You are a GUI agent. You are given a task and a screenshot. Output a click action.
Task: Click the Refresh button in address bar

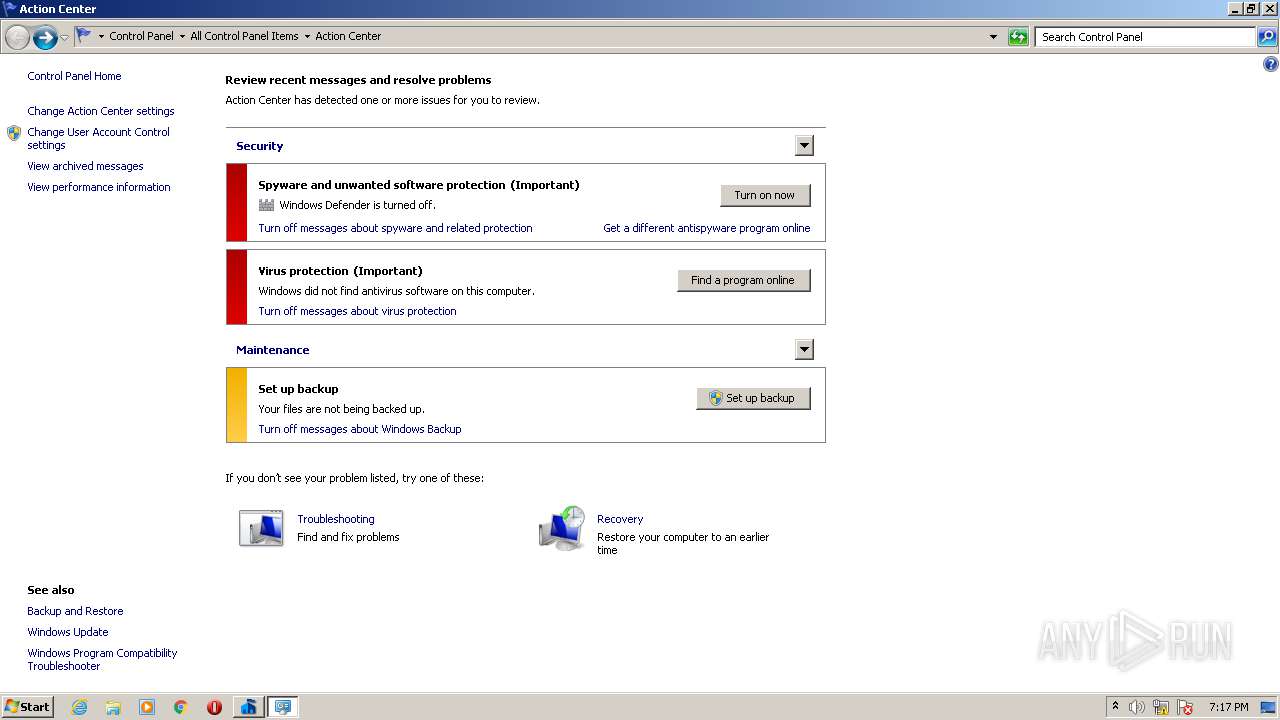(1018, 37)
